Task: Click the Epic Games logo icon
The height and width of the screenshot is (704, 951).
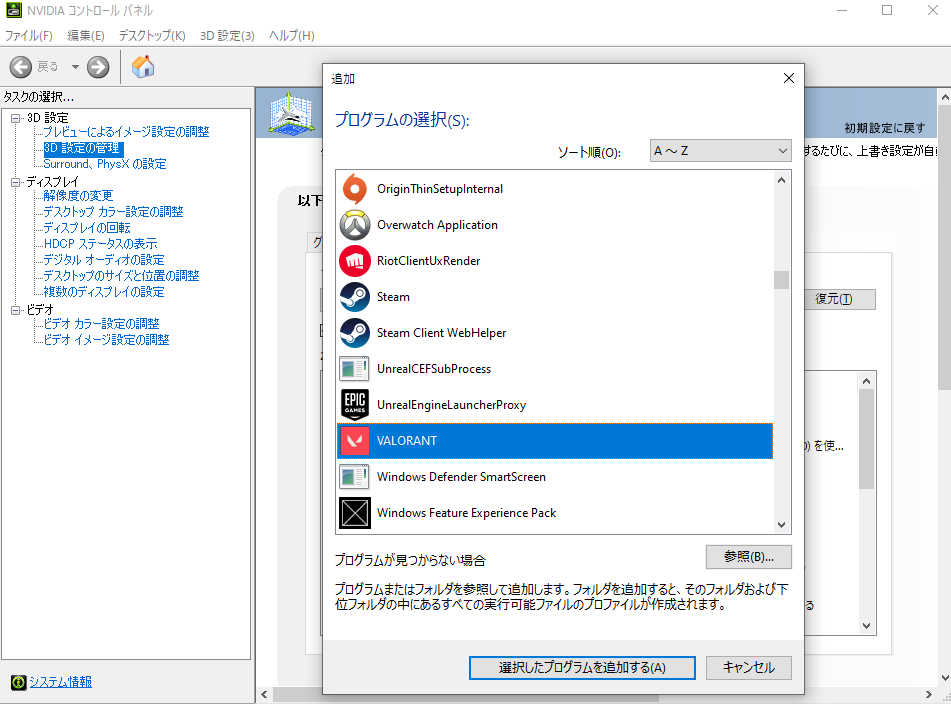Action: [355, 405]
